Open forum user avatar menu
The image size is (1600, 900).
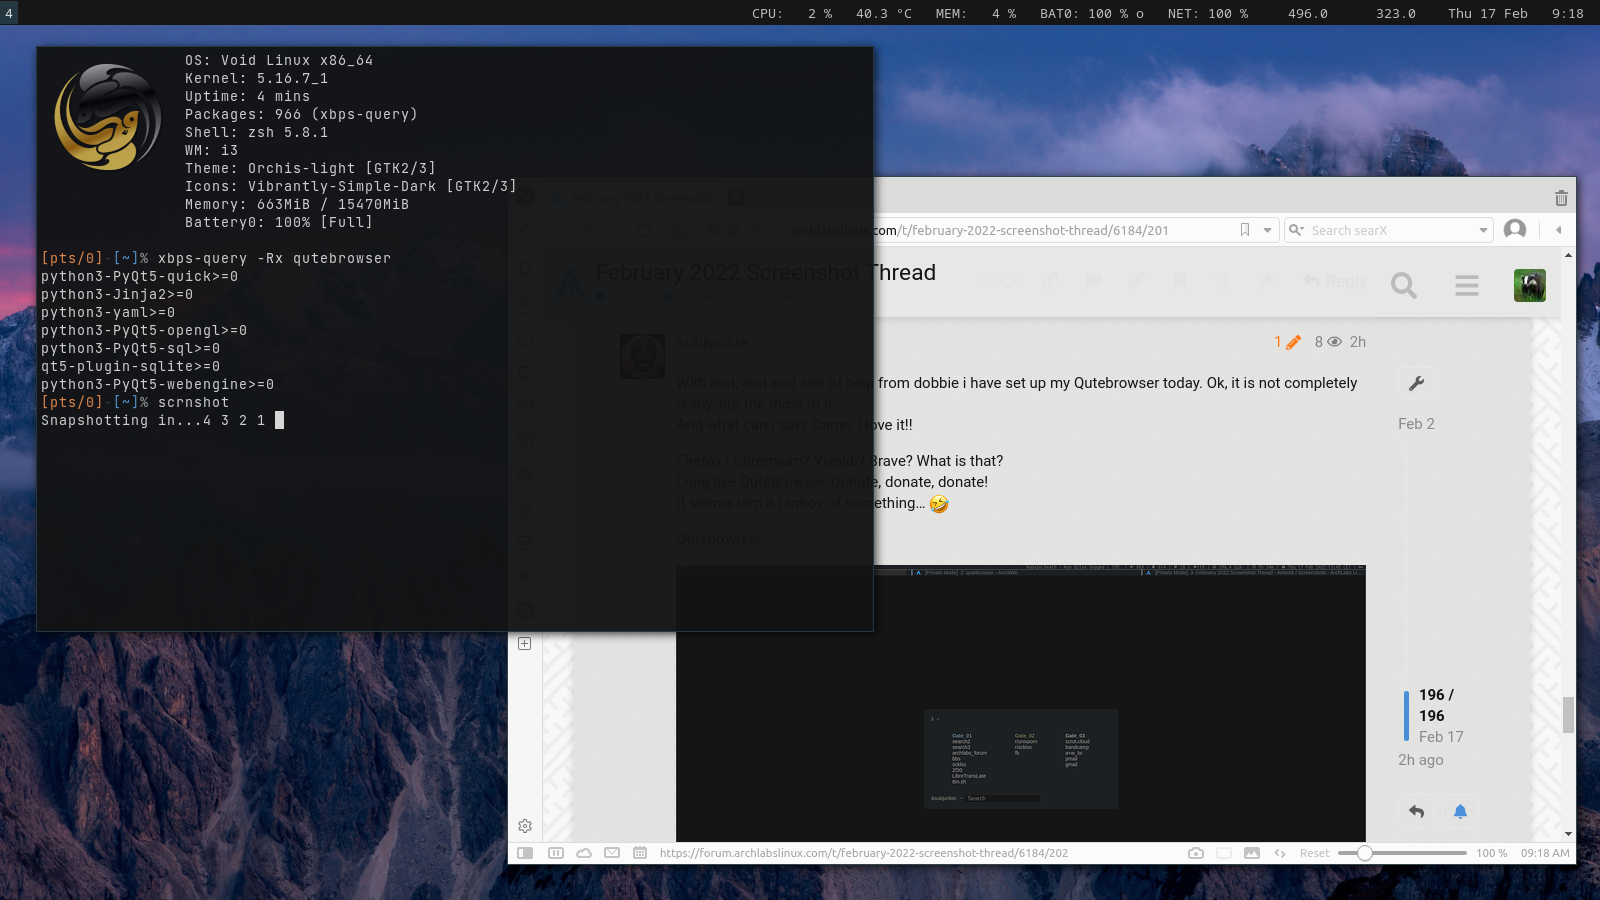[1530, 286]
